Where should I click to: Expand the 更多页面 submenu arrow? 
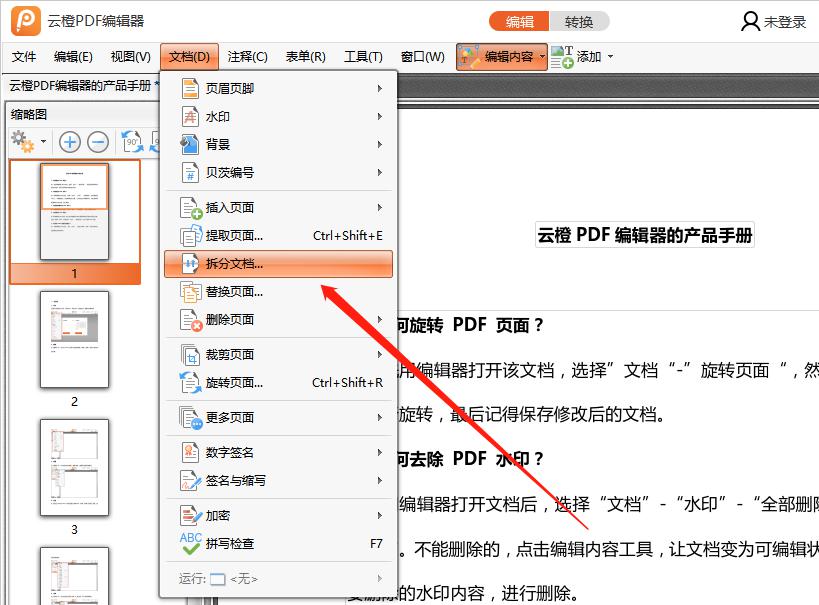(x=380, y=417)
